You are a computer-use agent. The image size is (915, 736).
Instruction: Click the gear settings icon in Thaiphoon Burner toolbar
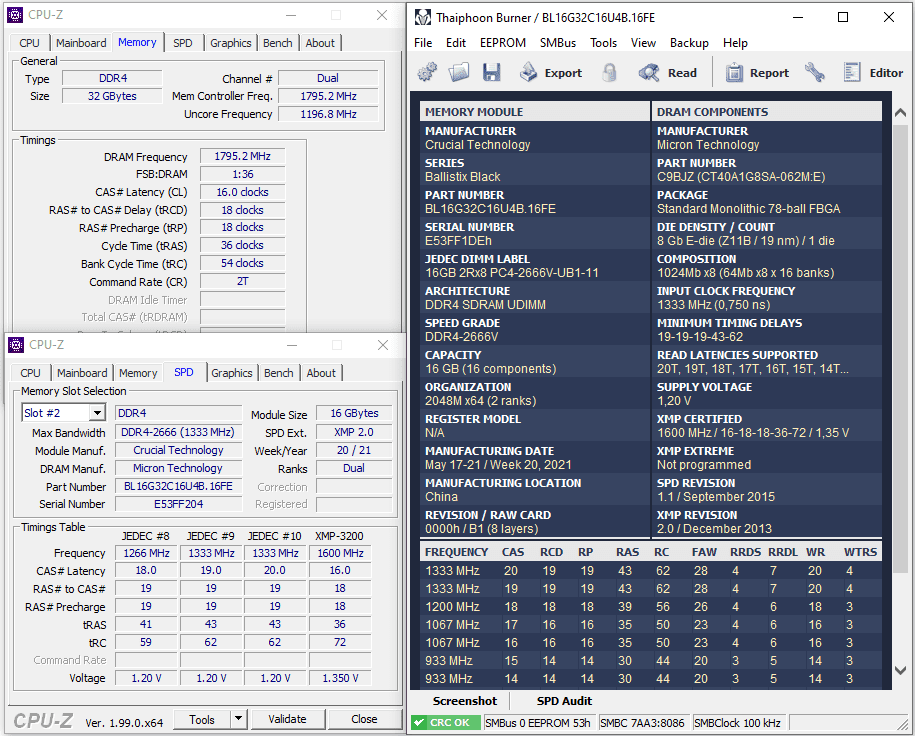(427, 72)
